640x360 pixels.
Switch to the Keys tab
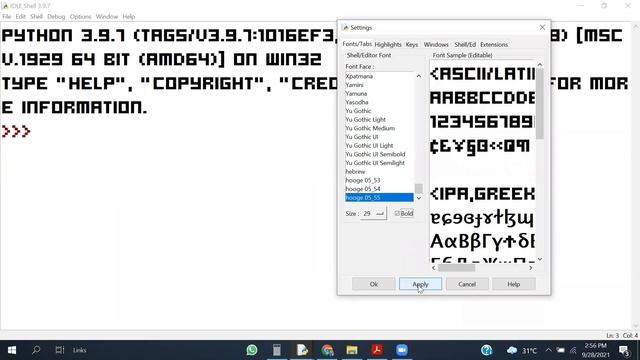click(x=411, y=44)
